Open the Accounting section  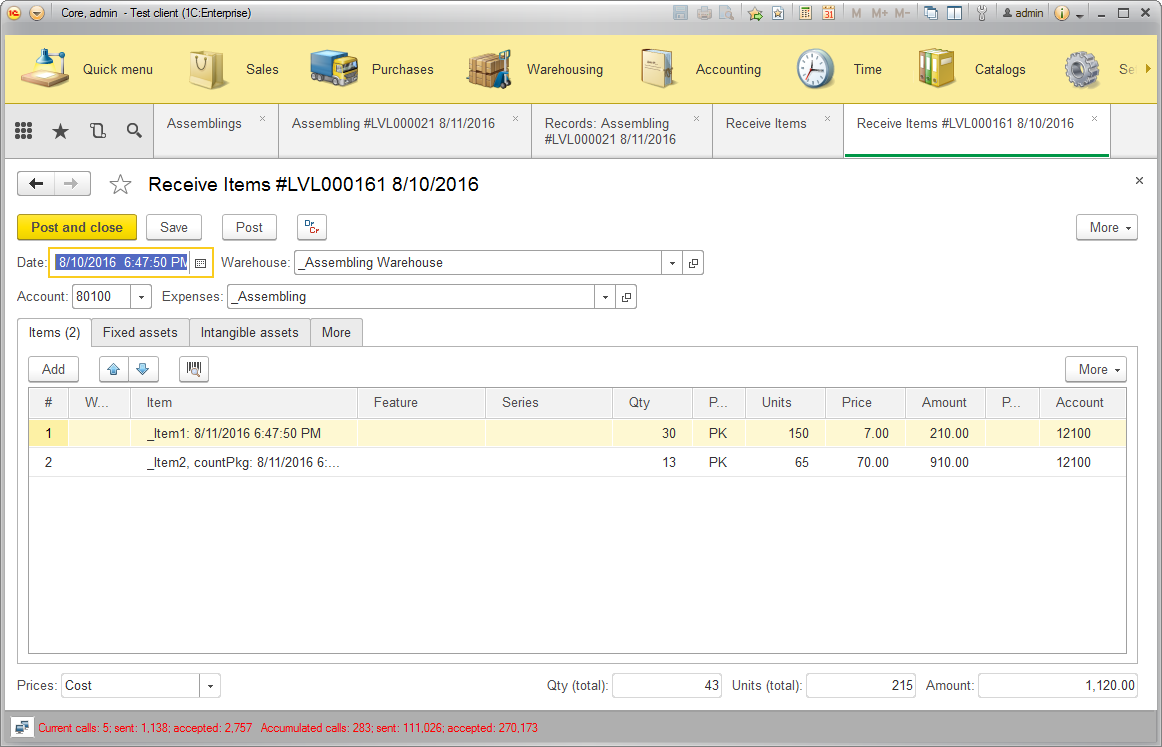(700, 69)
